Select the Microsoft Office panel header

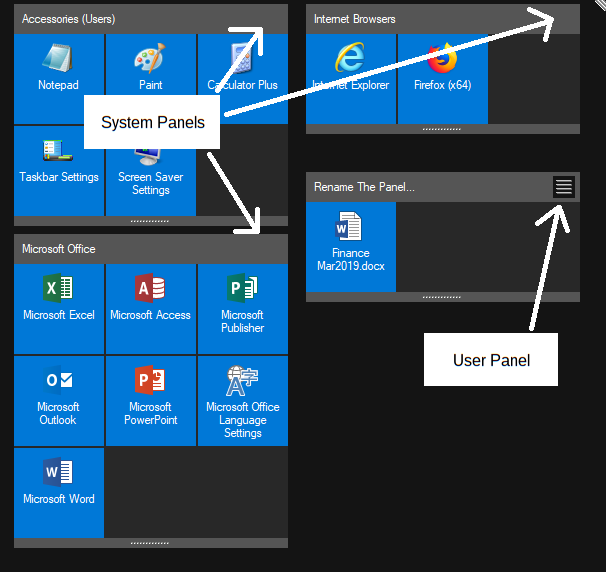point(150,249)
